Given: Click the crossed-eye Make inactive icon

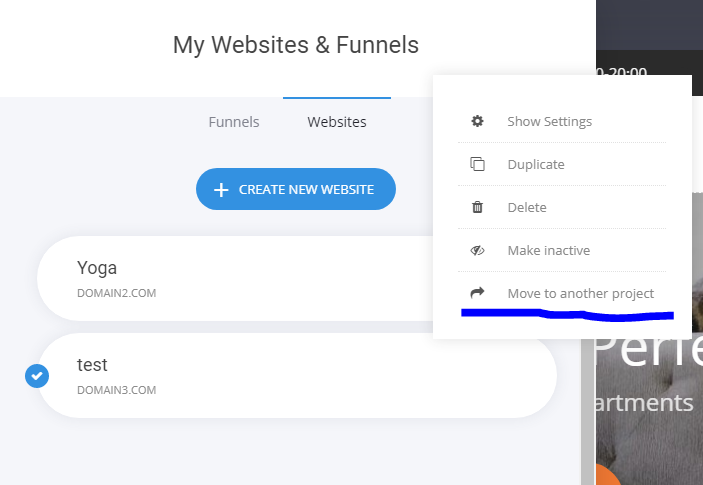Looking at the screenshot, I should pos(477,250).
